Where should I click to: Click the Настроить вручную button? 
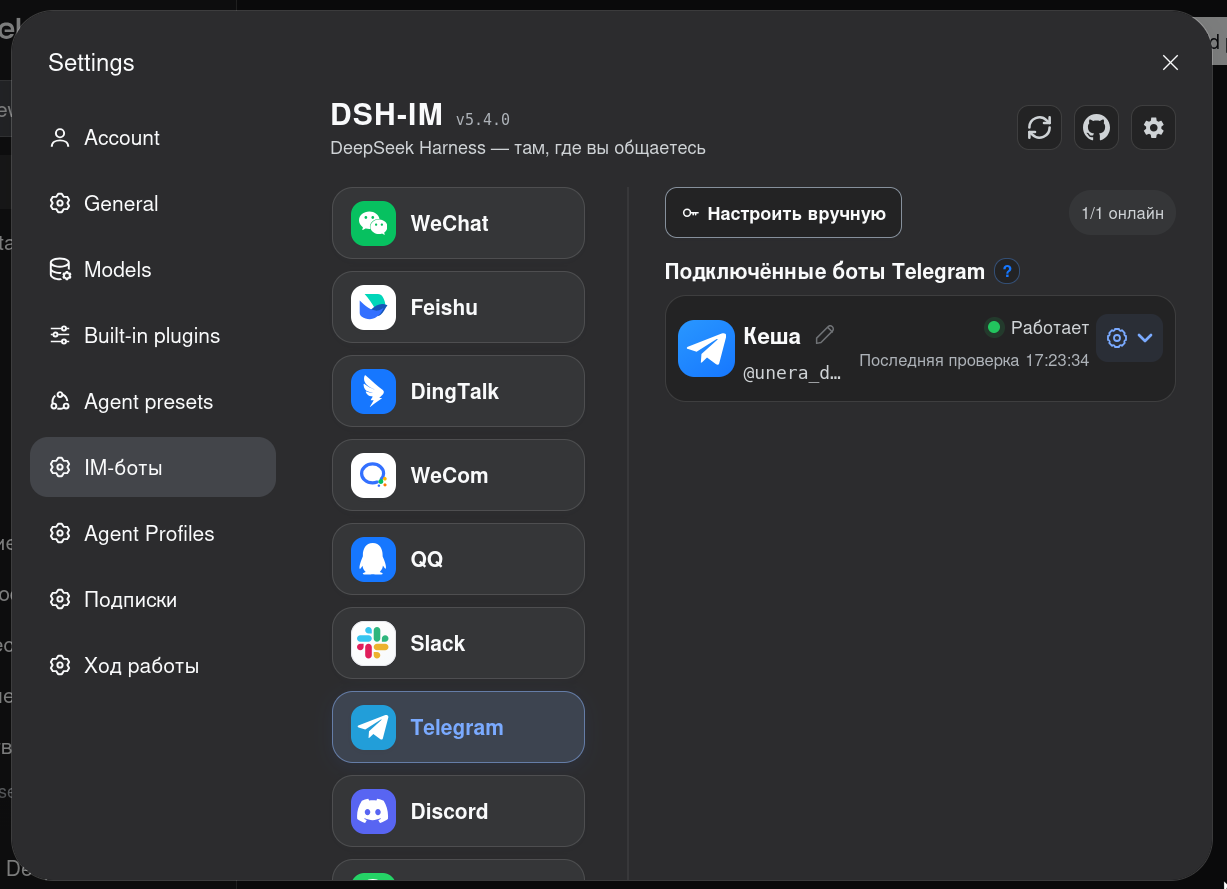783,213
